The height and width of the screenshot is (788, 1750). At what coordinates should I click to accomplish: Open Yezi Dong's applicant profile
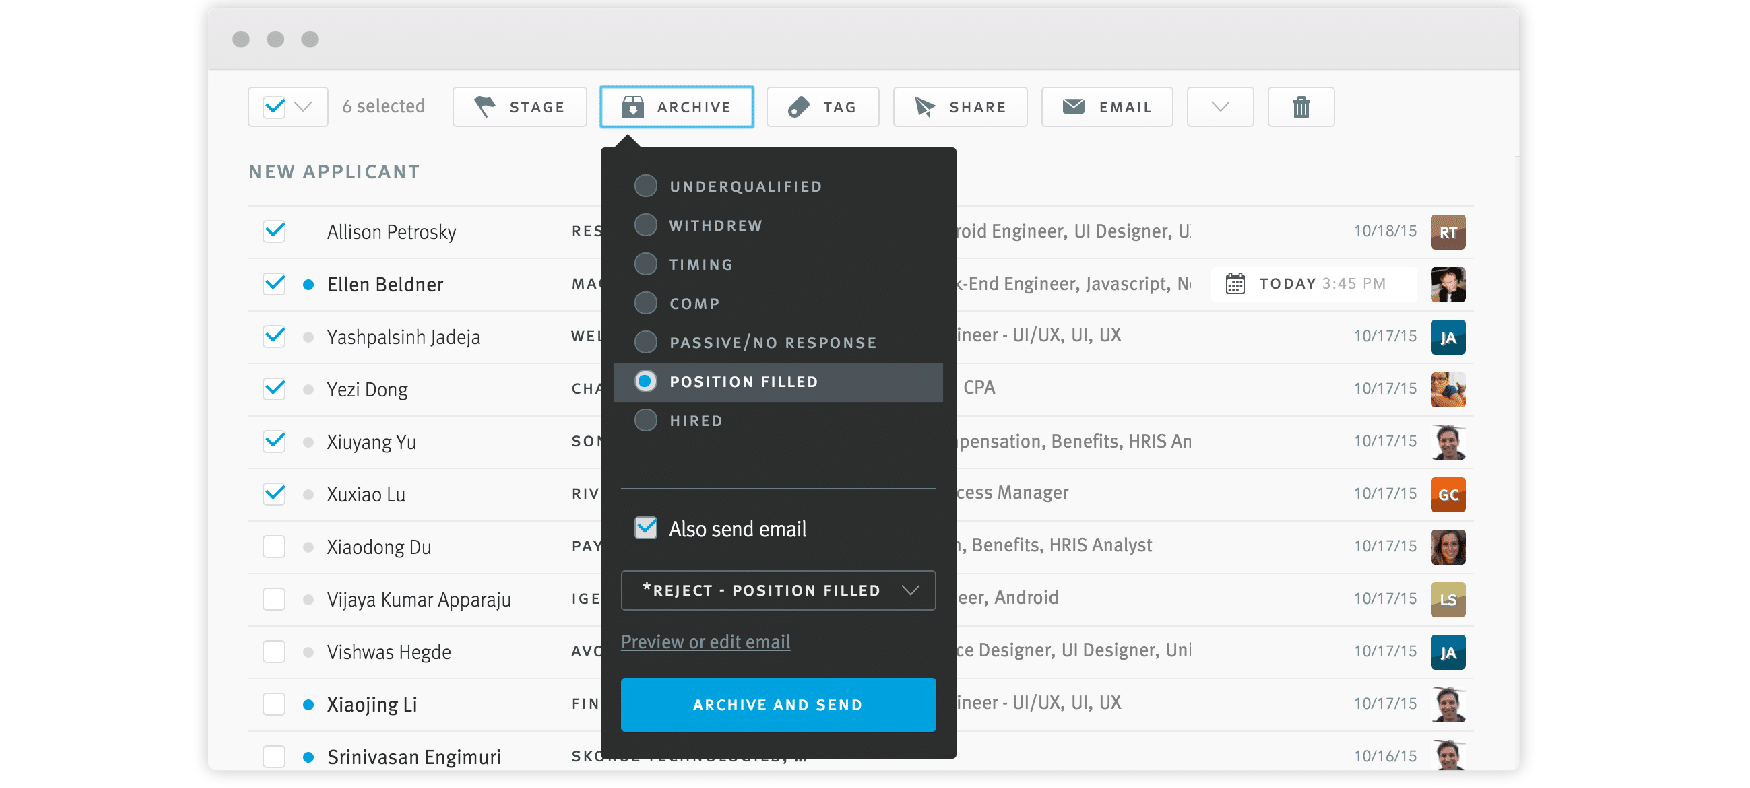coord(367,390)
